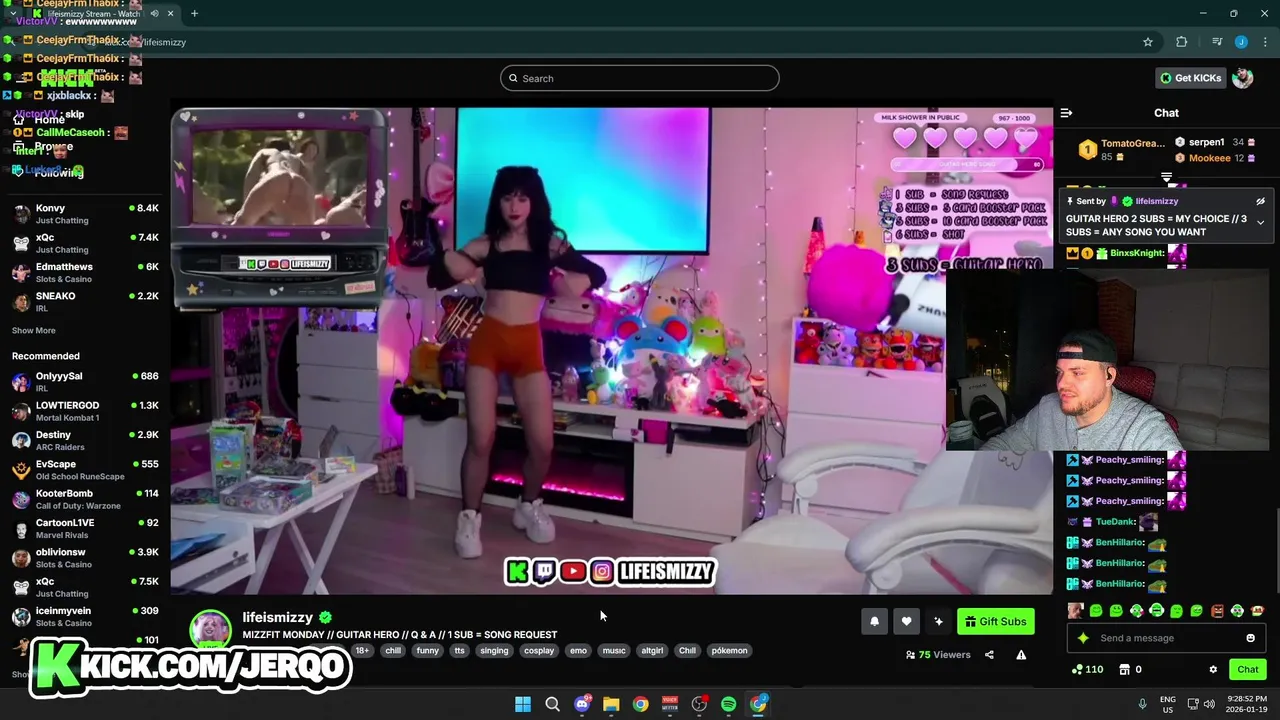Open the chat settings gear
Screen dimensions: 1280x720
1213,669
